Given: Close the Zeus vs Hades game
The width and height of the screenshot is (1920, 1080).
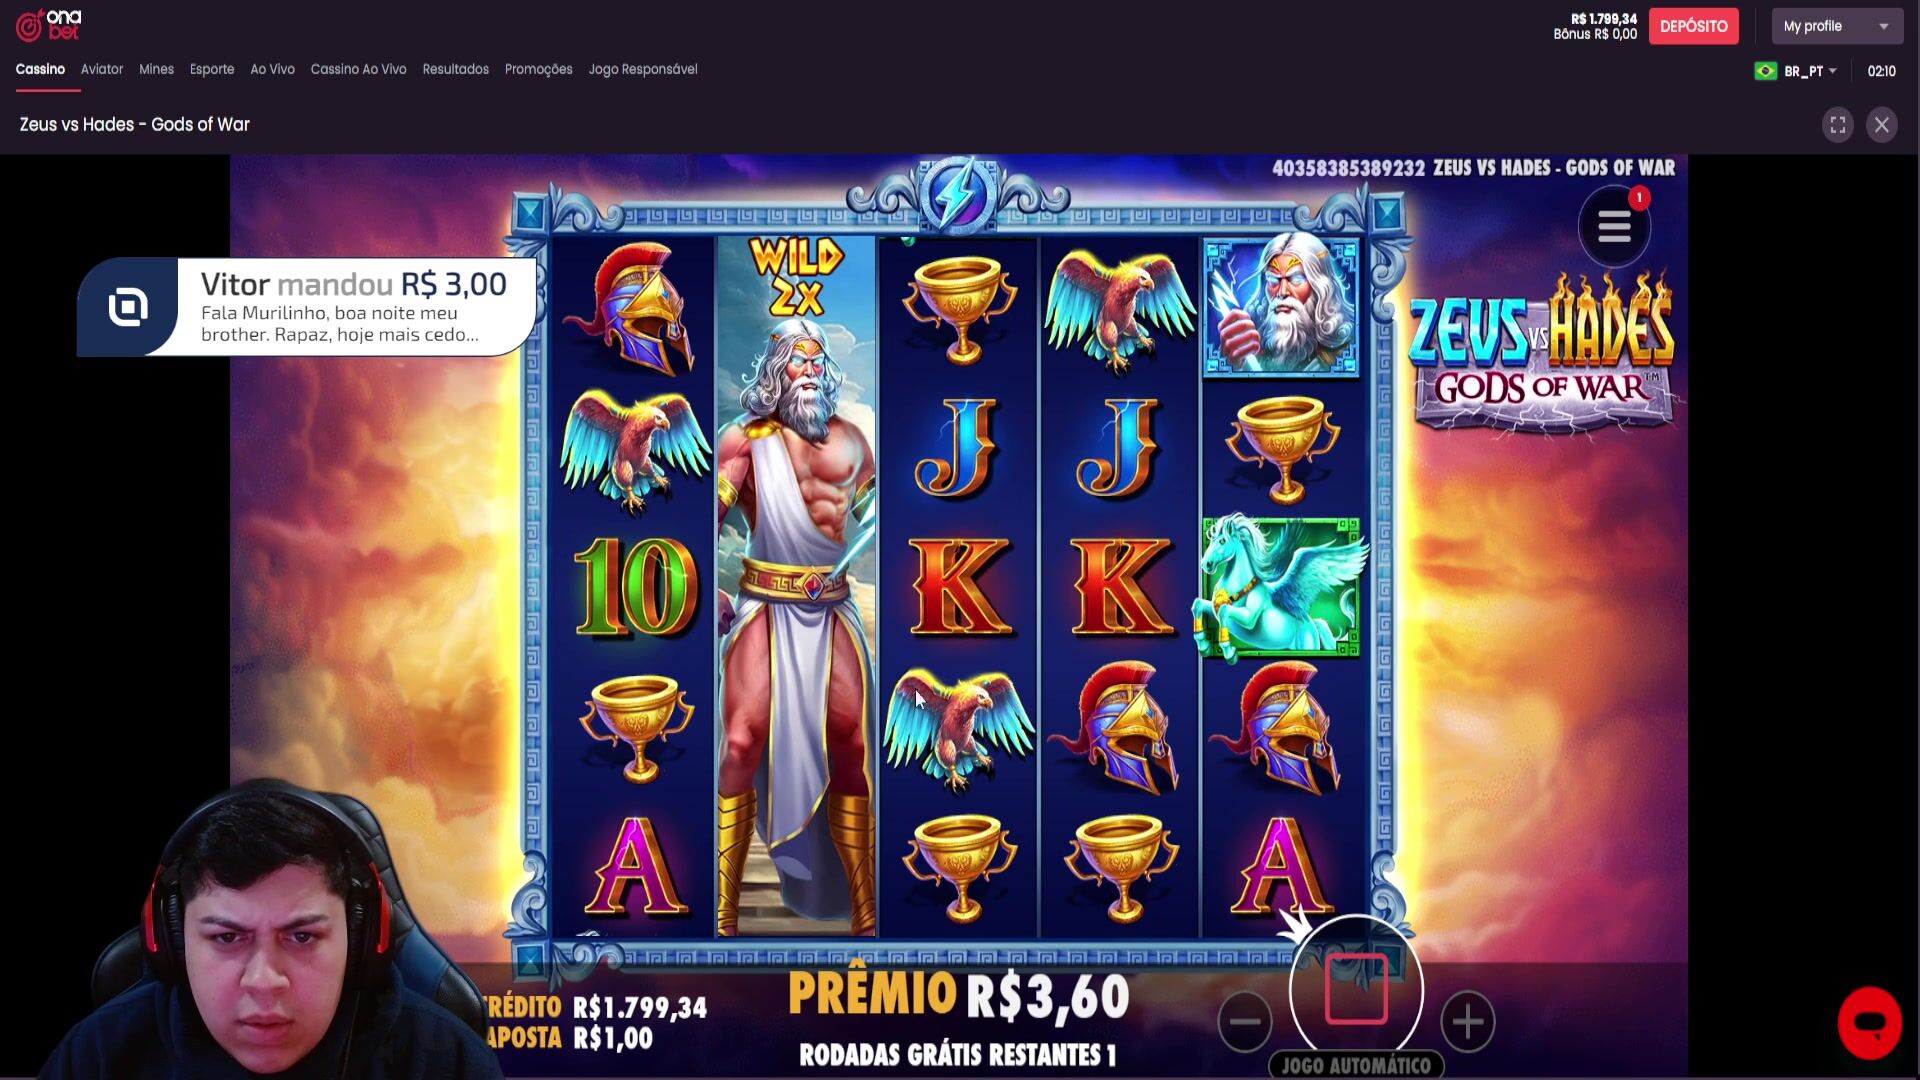Looking at the screenshot, I should click(x=1881, y=125).
